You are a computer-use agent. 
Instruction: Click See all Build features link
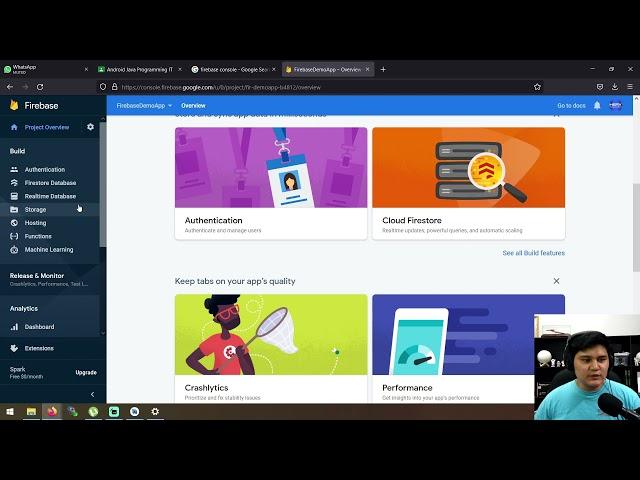[533, 253]
